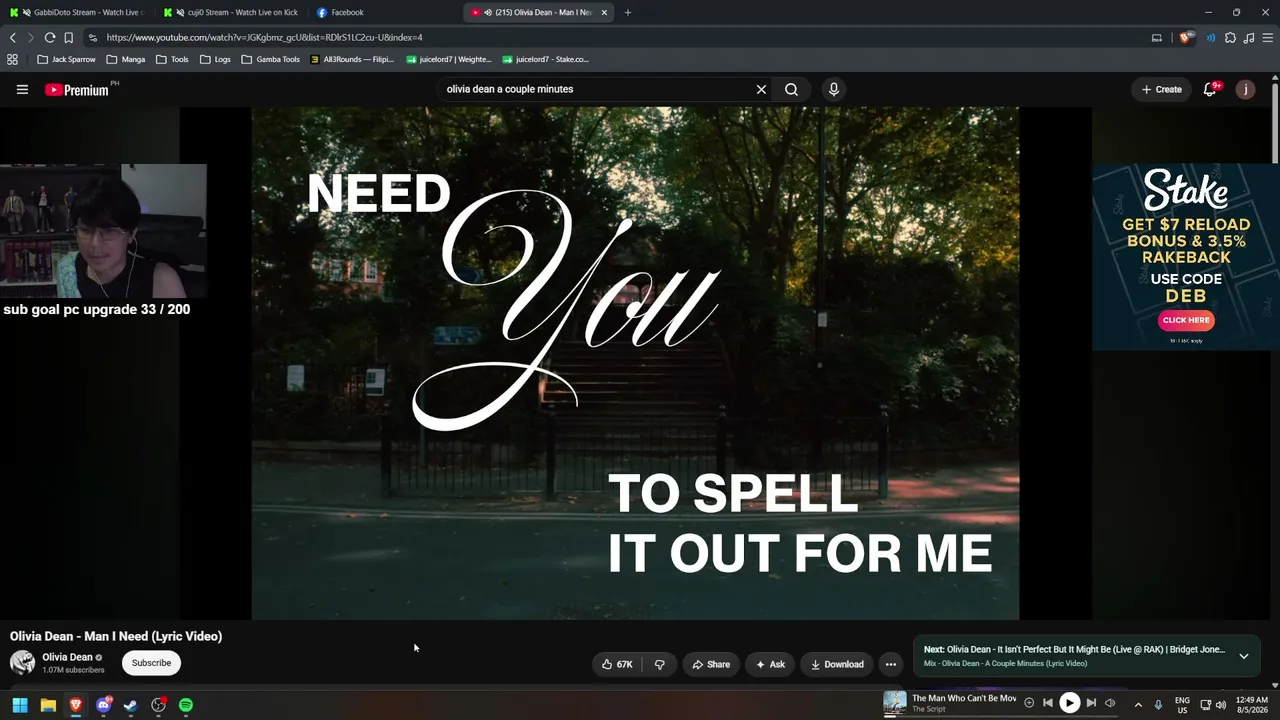Open the YouTube guide hamburger menu

[x=22, y=89]
